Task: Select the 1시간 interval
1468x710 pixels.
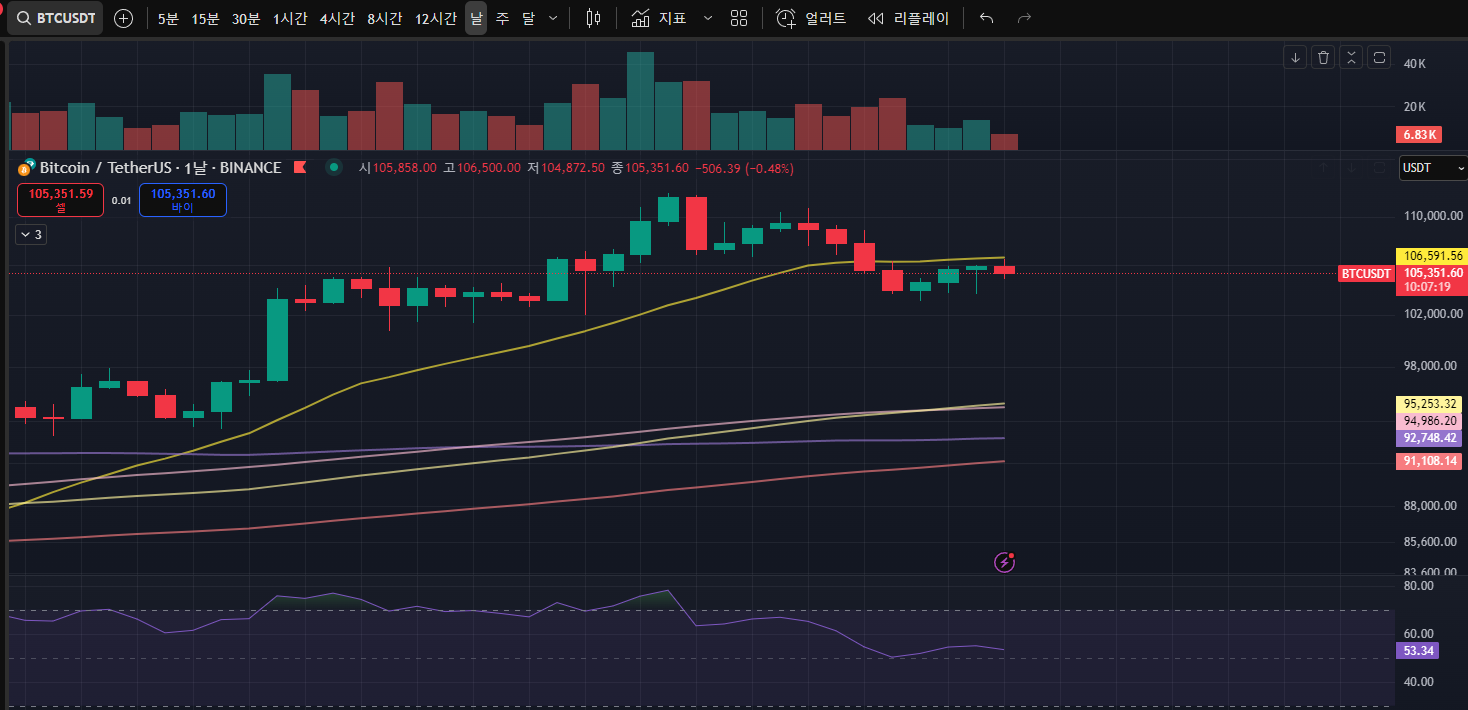Action: [290, 18]
